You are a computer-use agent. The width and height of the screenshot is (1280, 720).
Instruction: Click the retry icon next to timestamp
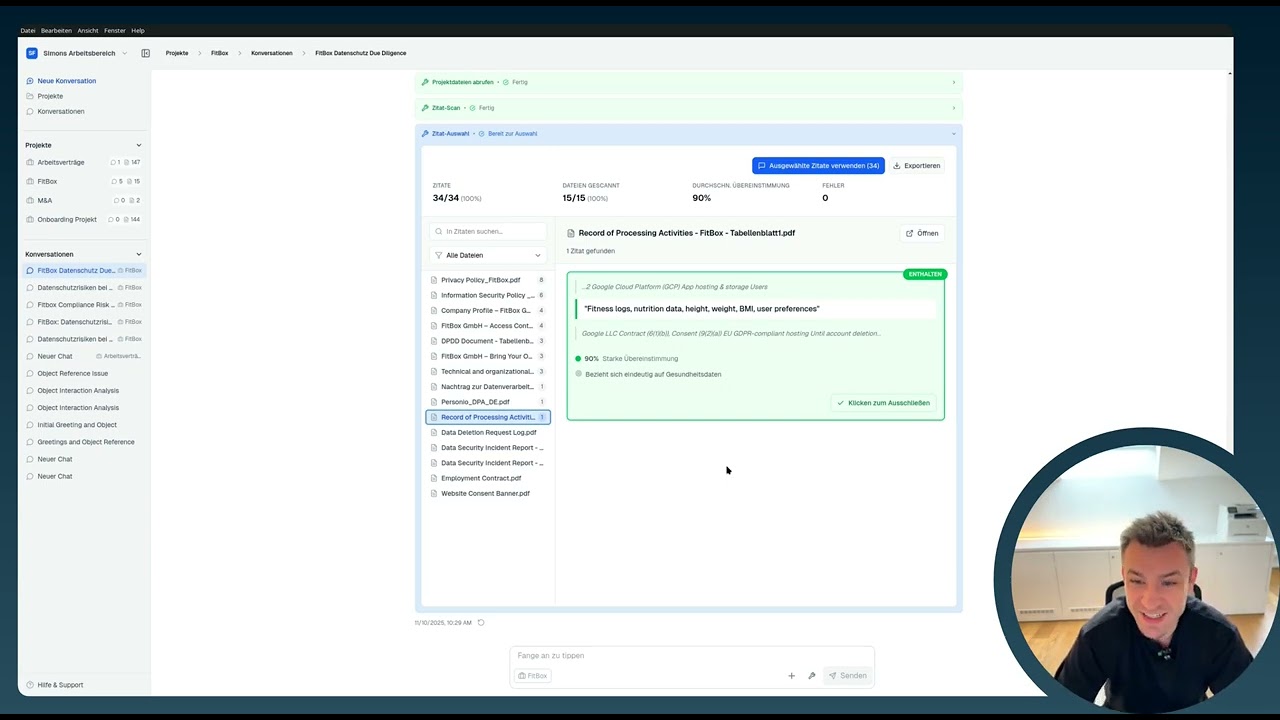pyautogui.click(x=481, y=623)
